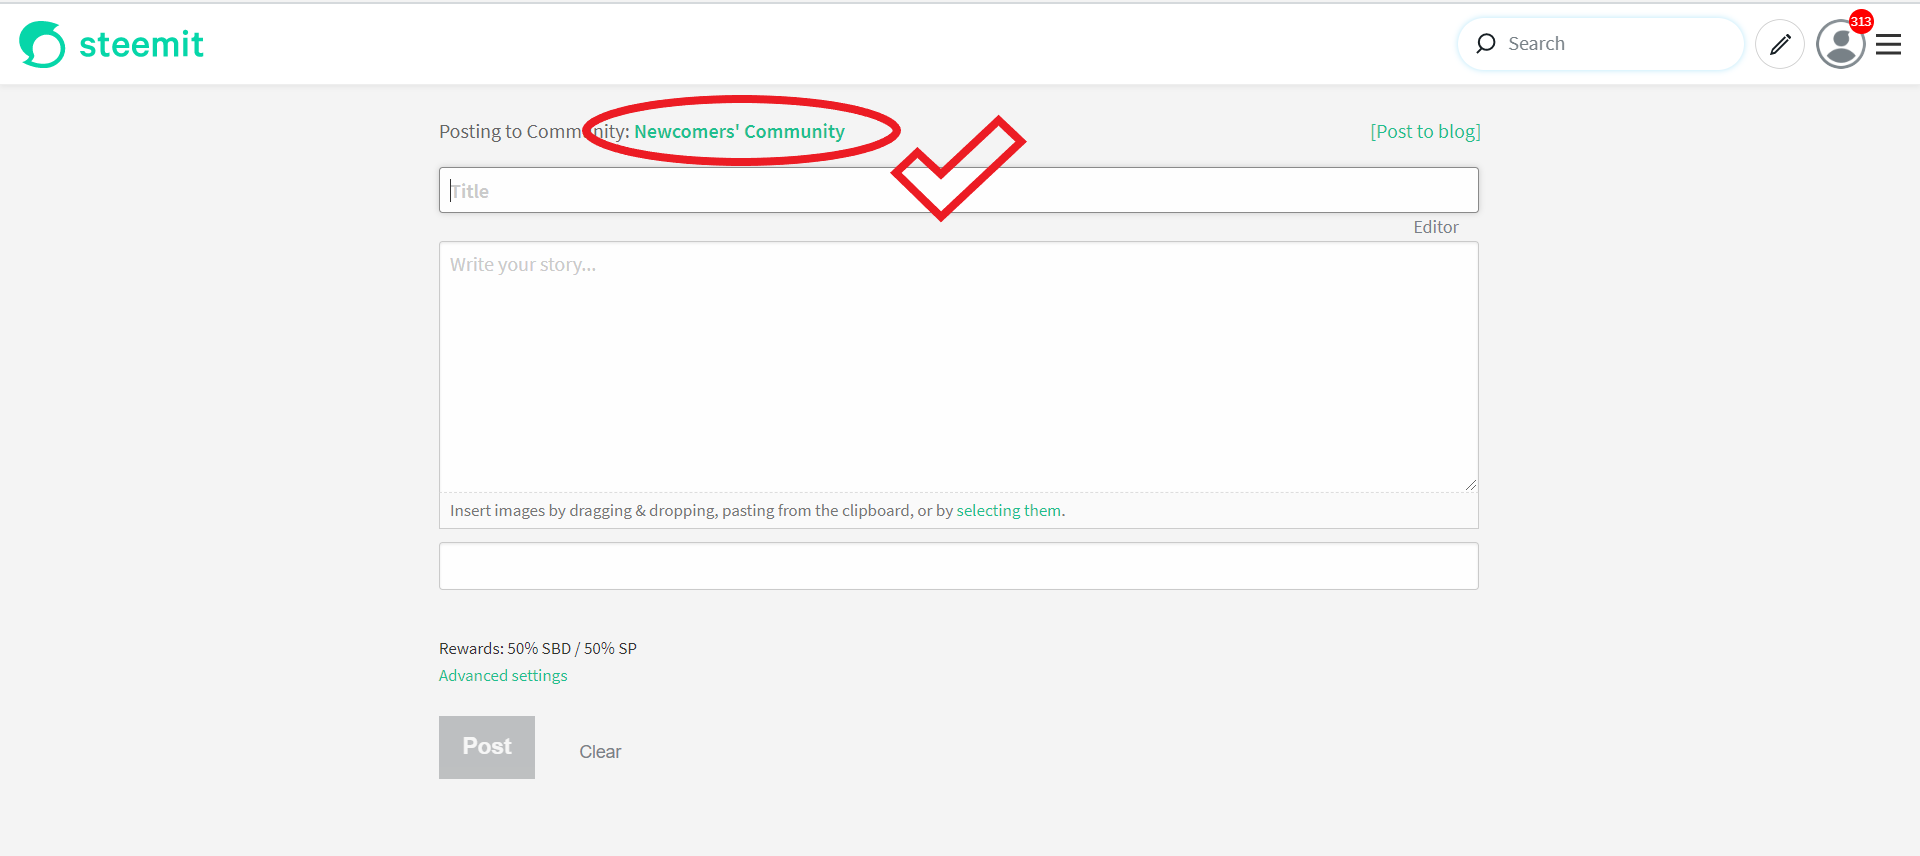Click the selecting them image link
The width and height of the screenshot is (1920, 856).
tap(1009, 510)
